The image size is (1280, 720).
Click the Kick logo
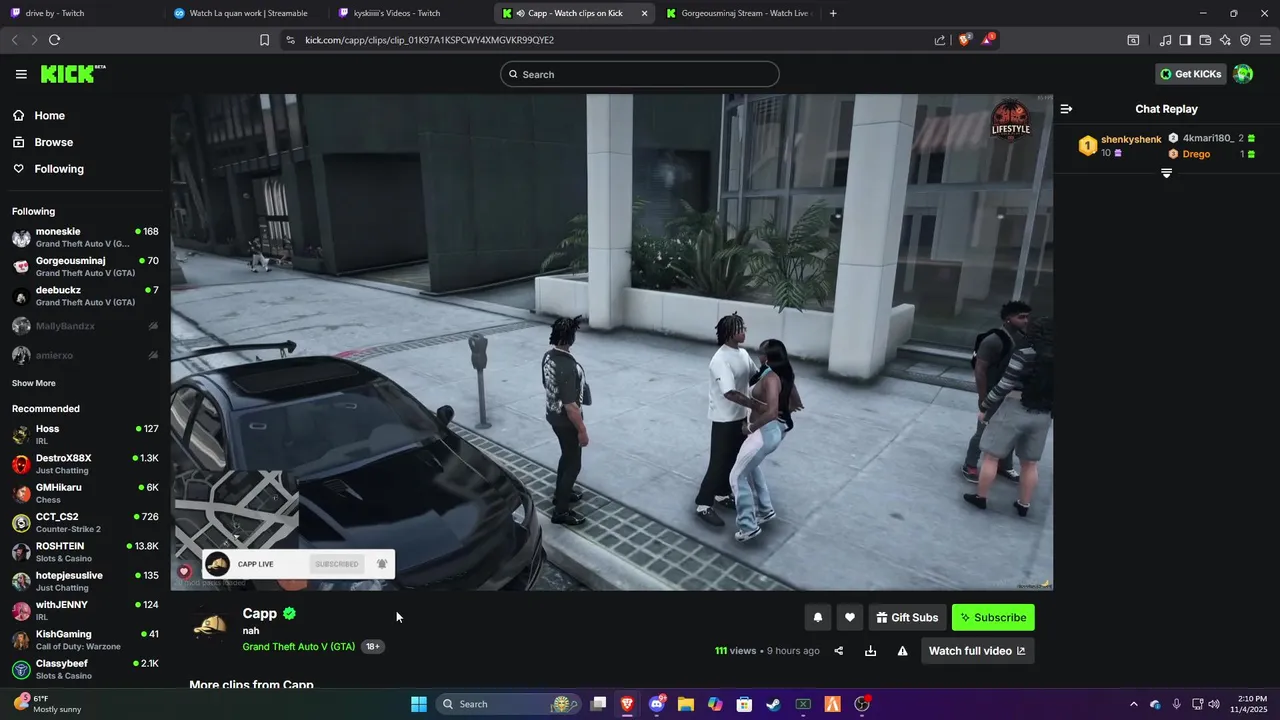click(x=72, y=74)
